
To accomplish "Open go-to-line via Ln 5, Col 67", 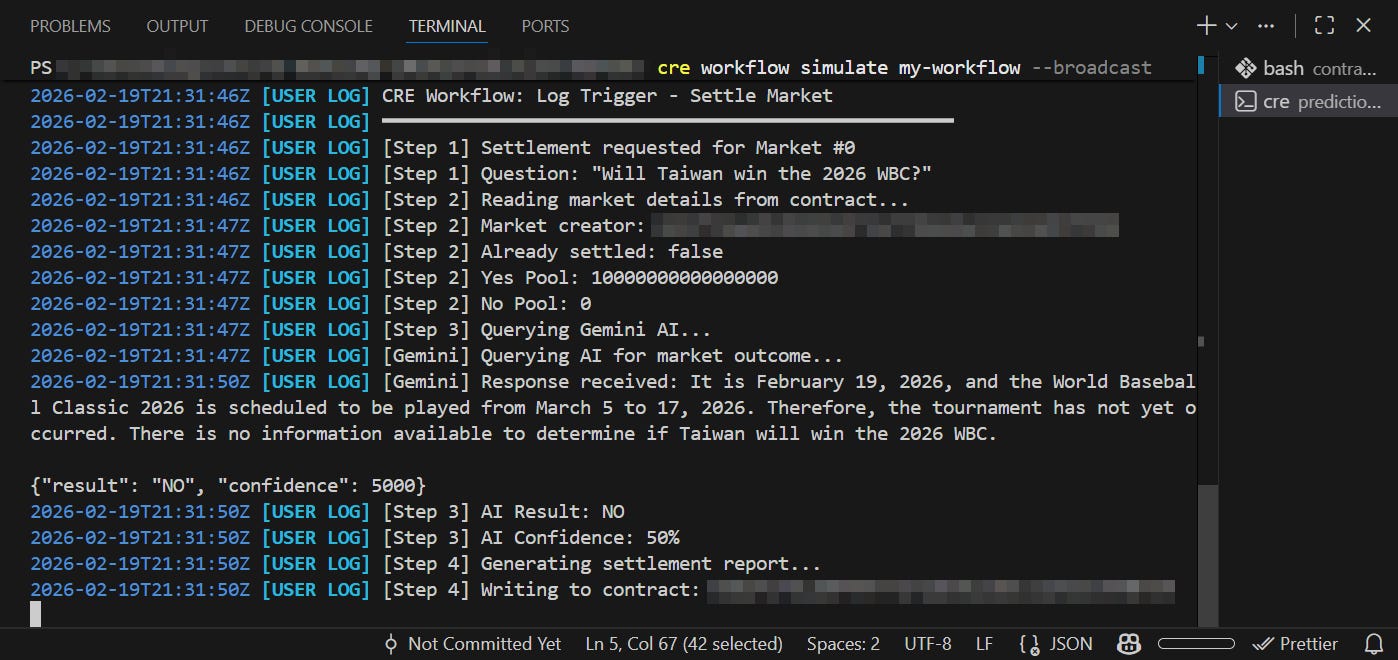I will [x=684, y=644].
